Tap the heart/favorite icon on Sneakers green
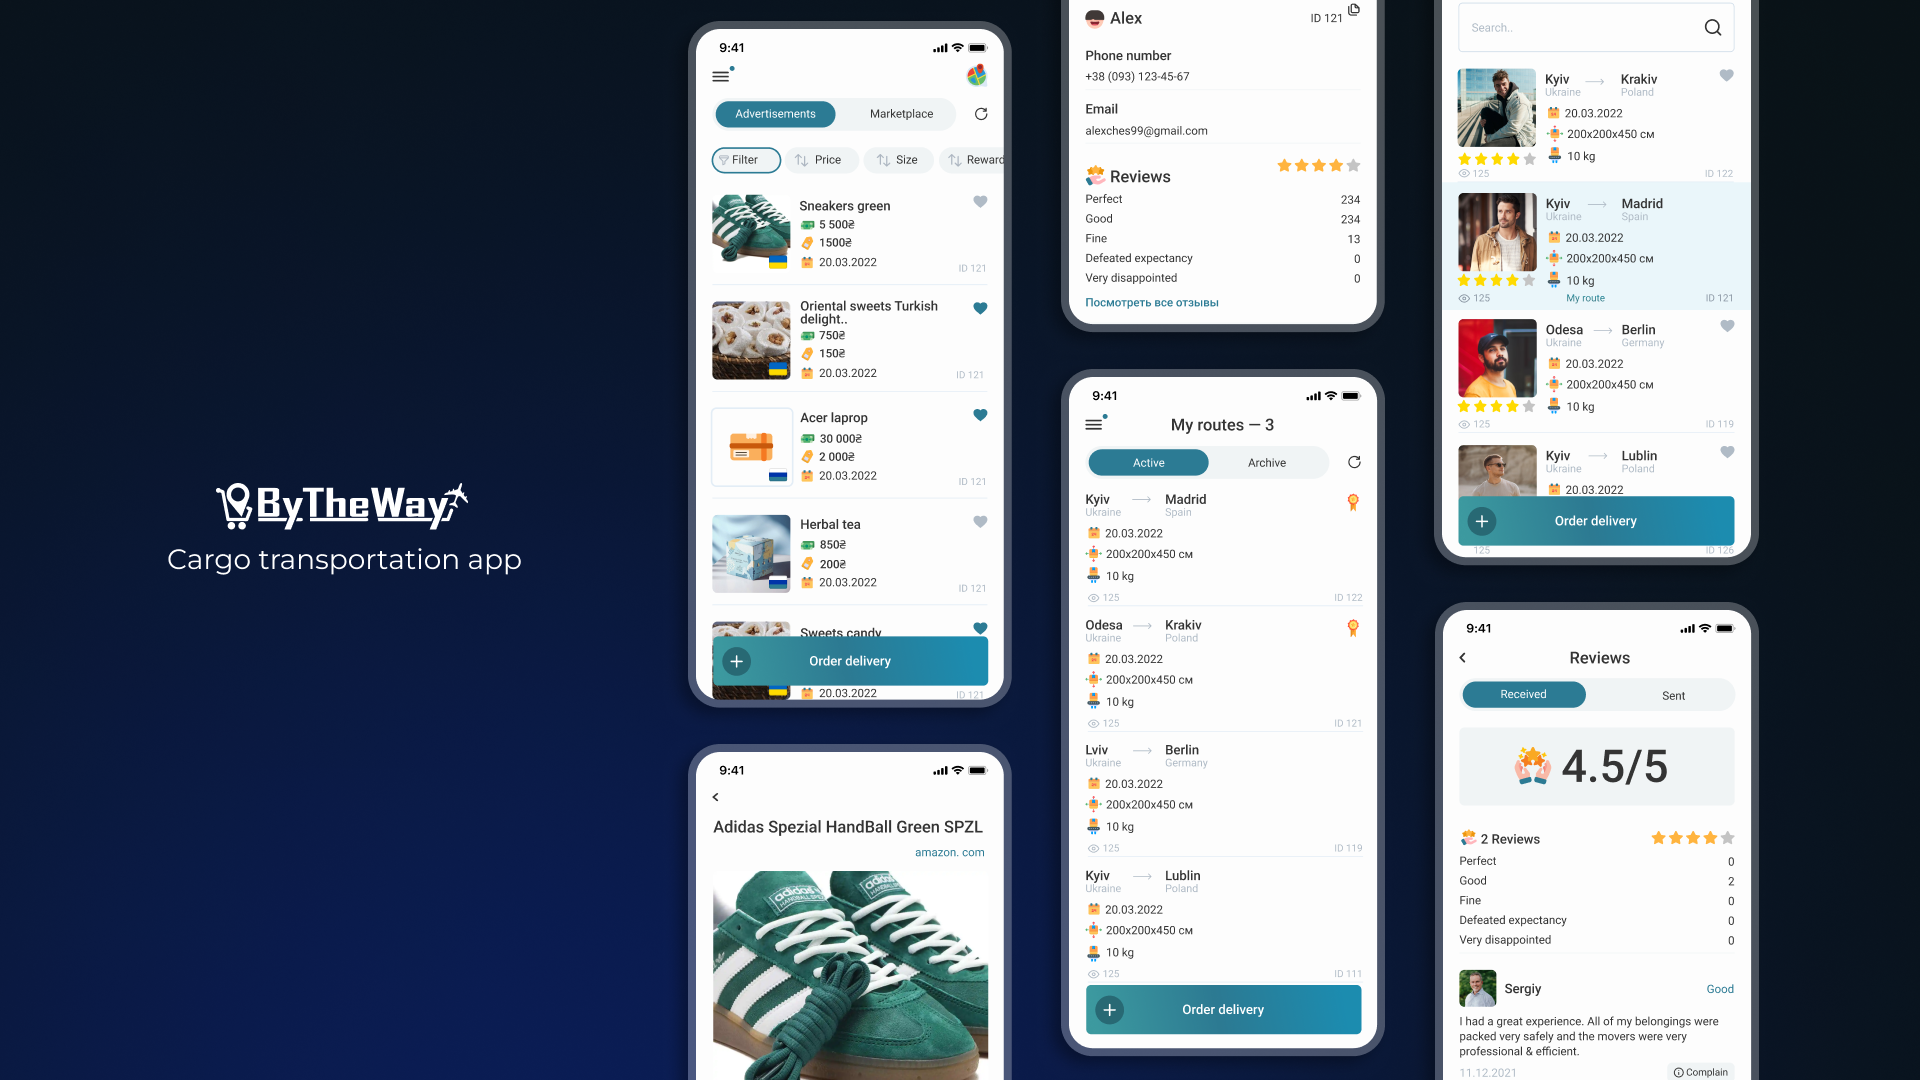The height and width of the screenshot is (1080, 1920). 980,202
